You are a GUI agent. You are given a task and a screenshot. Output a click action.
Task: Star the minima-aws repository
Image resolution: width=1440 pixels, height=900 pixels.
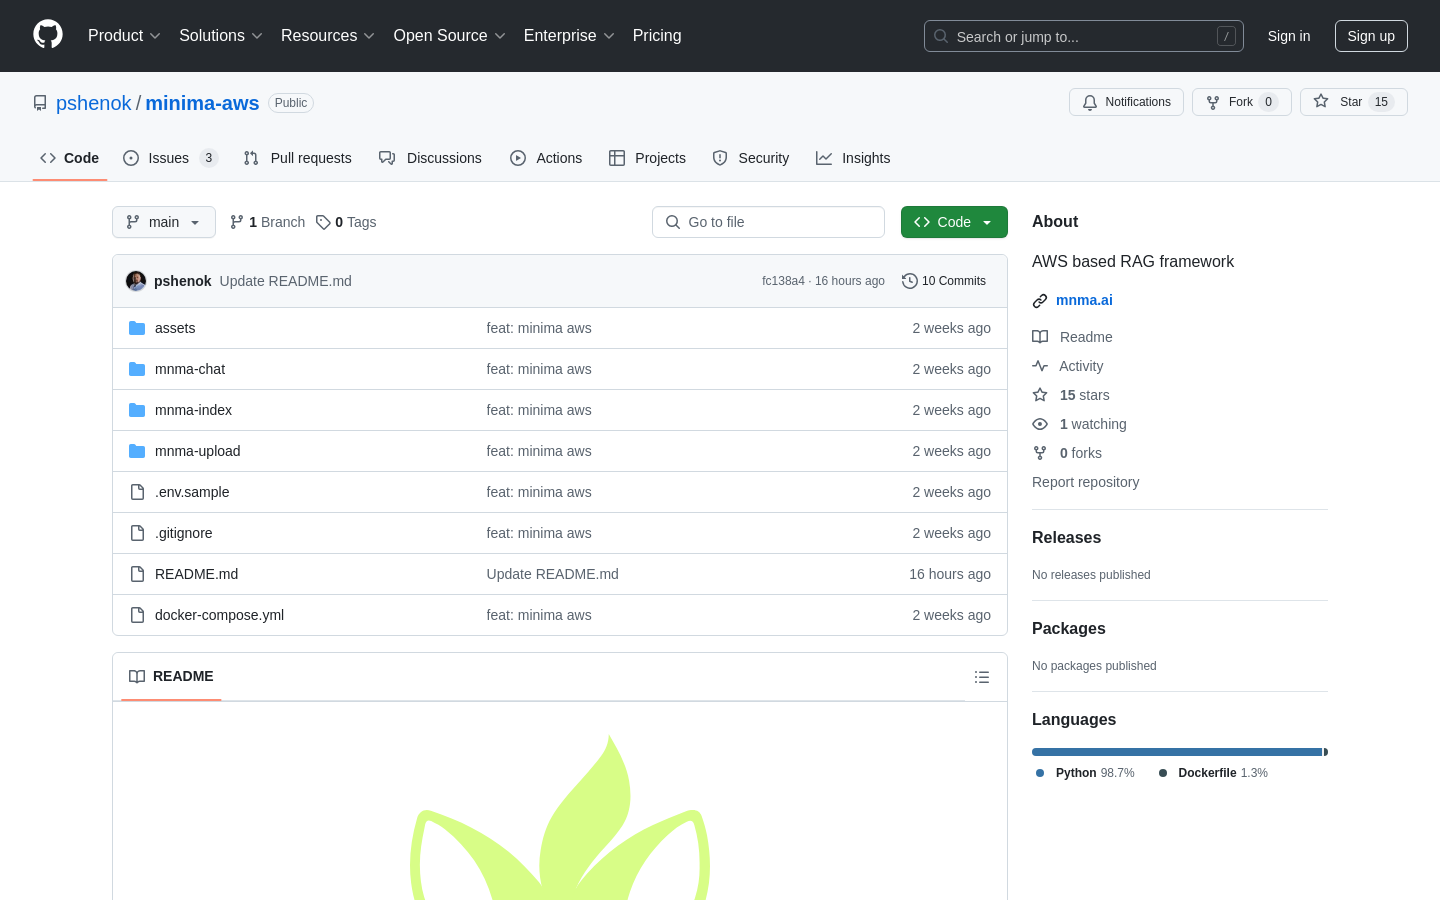coord(1354,102)
